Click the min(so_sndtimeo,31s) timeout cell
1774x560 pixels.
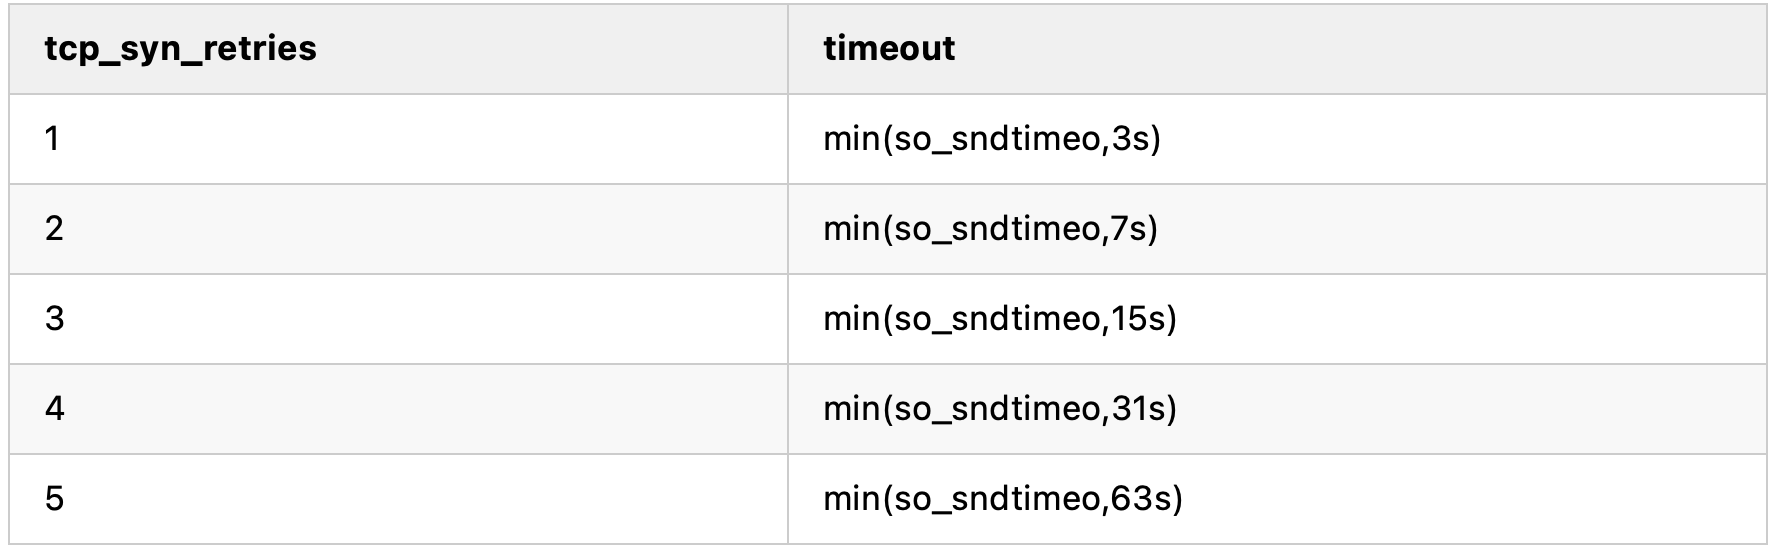(x=1277, y=409)
